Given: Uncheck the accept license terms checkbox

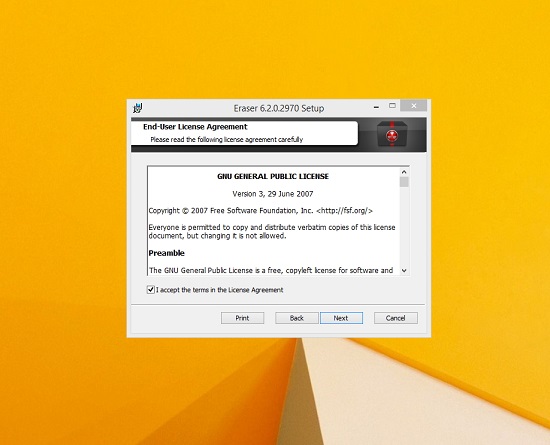Looking at the screenshot, I should click(x=150, y=290).
